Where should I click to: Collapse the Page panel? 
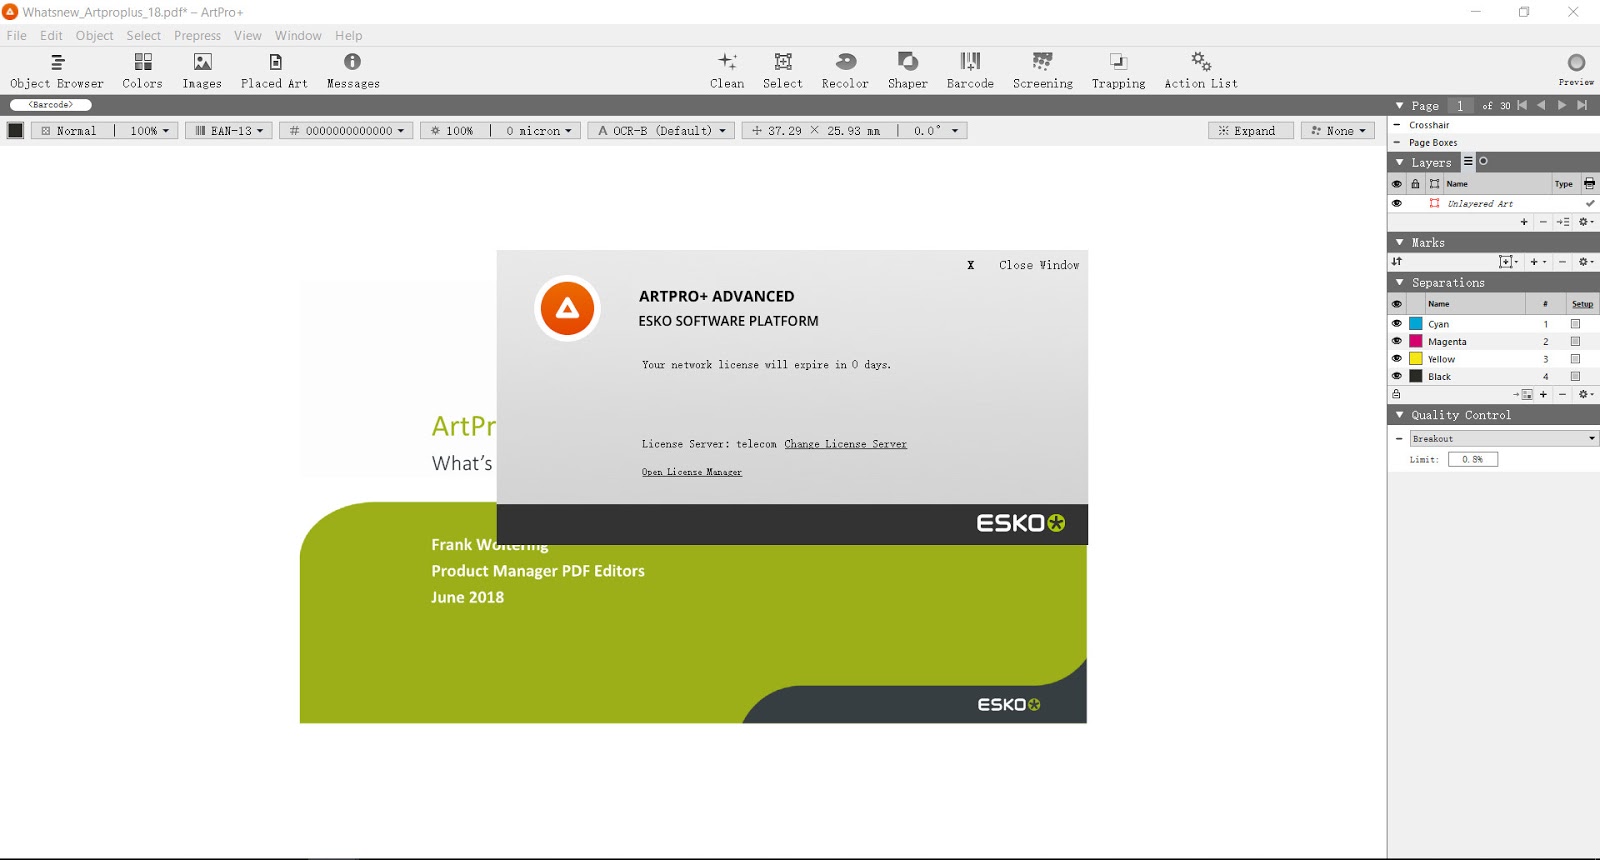click(x=1399, y=105)
